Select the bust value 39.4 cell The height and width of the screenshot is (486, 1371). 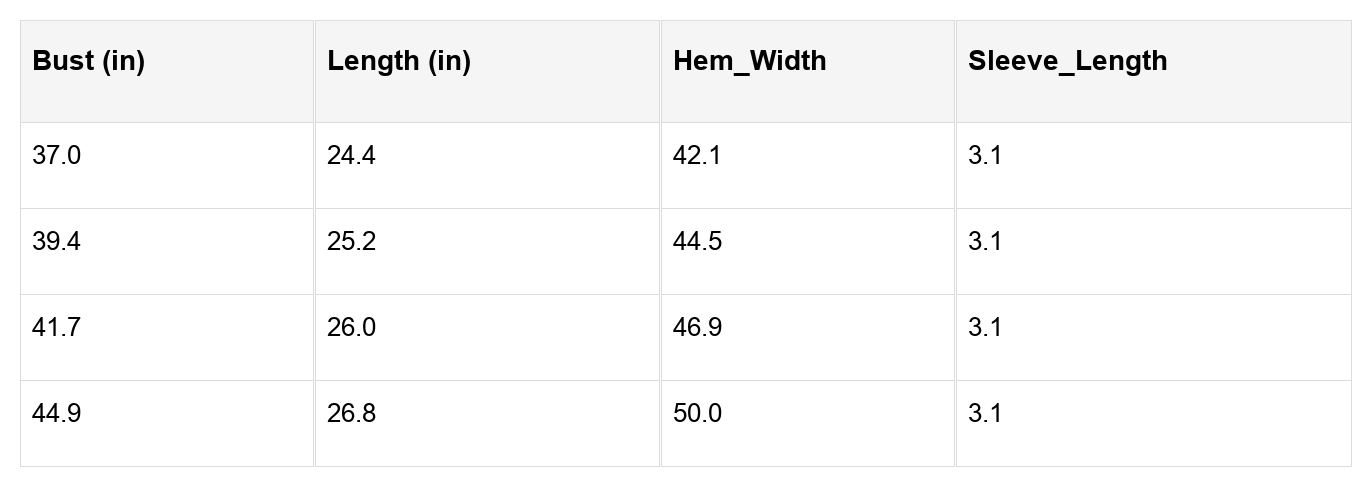tap(56, 242)
